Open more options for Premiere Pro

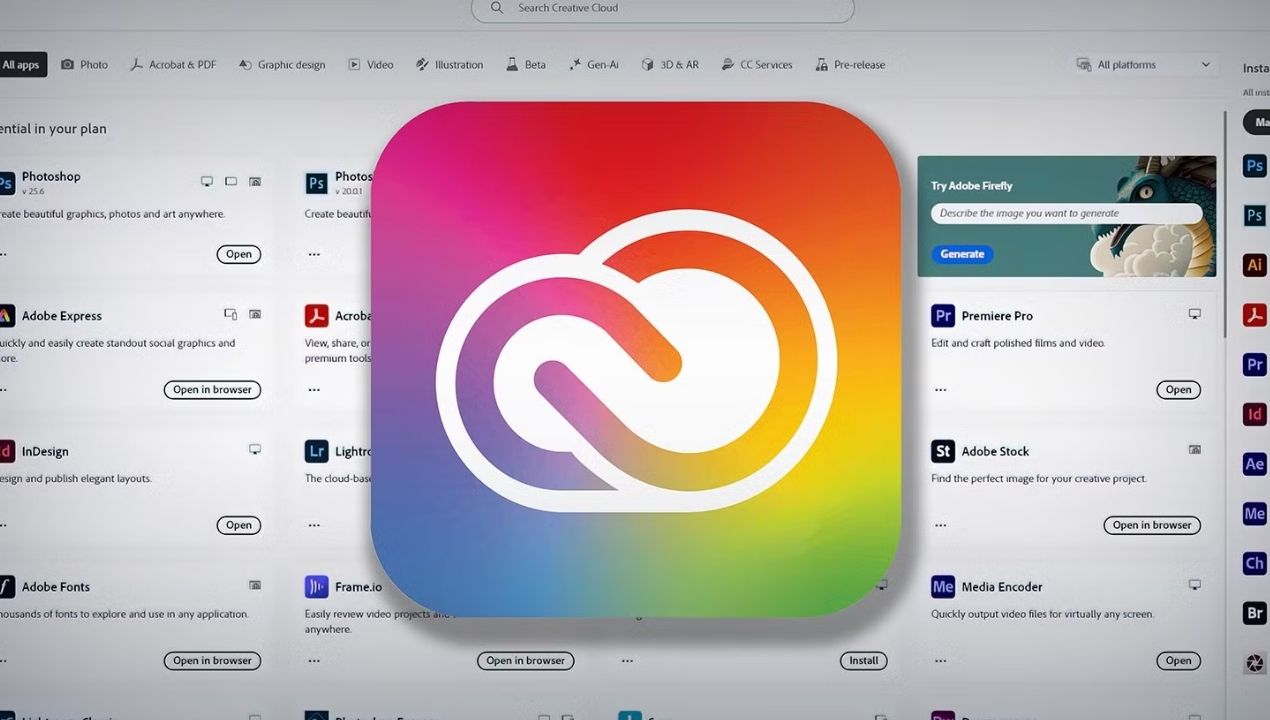coord(940,390)
